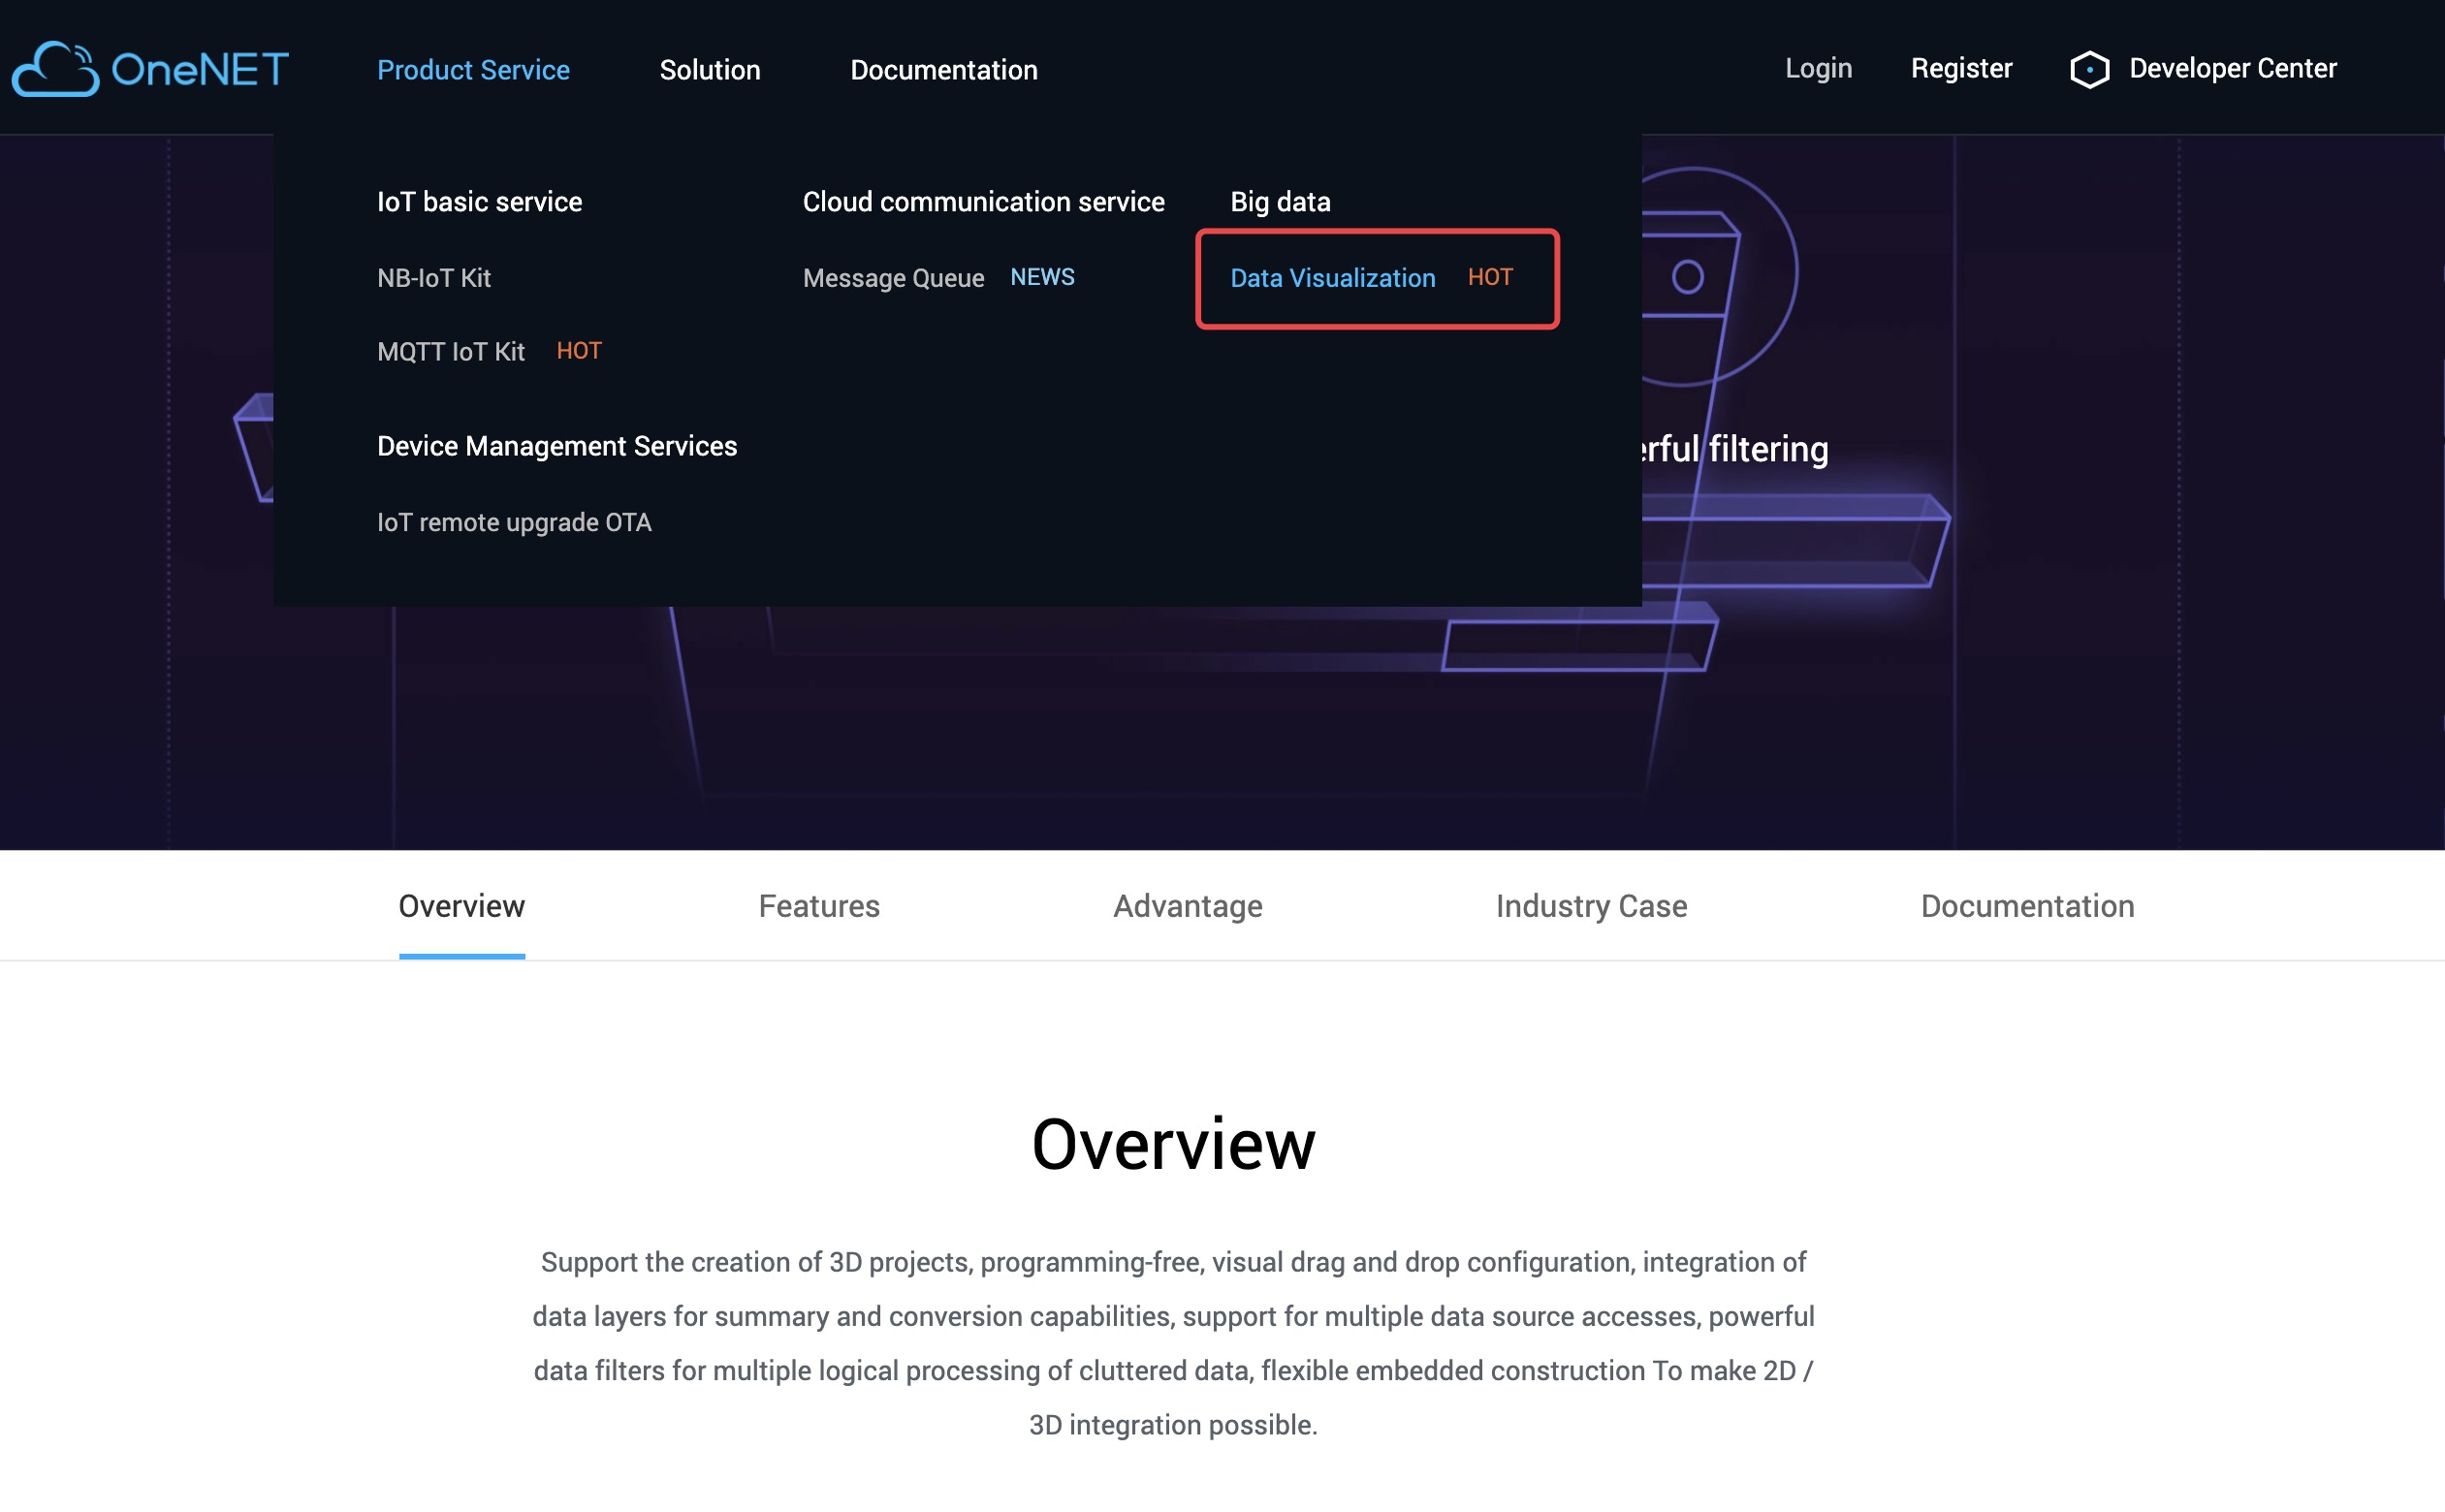Click the Developer Center hexagon icon
Viewport: 2445px width, 1512px height.
click(x=2089, y=69)
